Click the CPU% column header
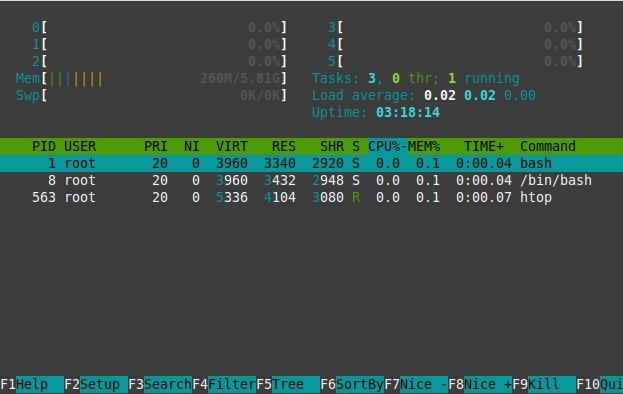Viewport: 623px width, 394px height. pos(388,147)
